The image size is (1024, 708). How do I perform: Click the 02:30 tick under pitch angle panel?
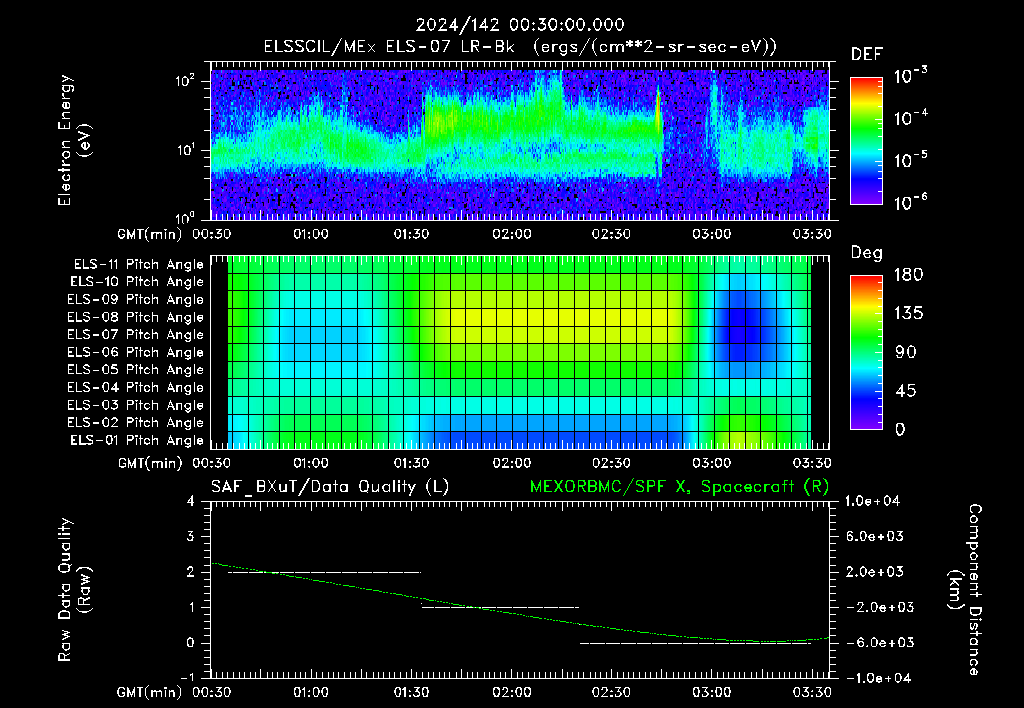(611, 463)
